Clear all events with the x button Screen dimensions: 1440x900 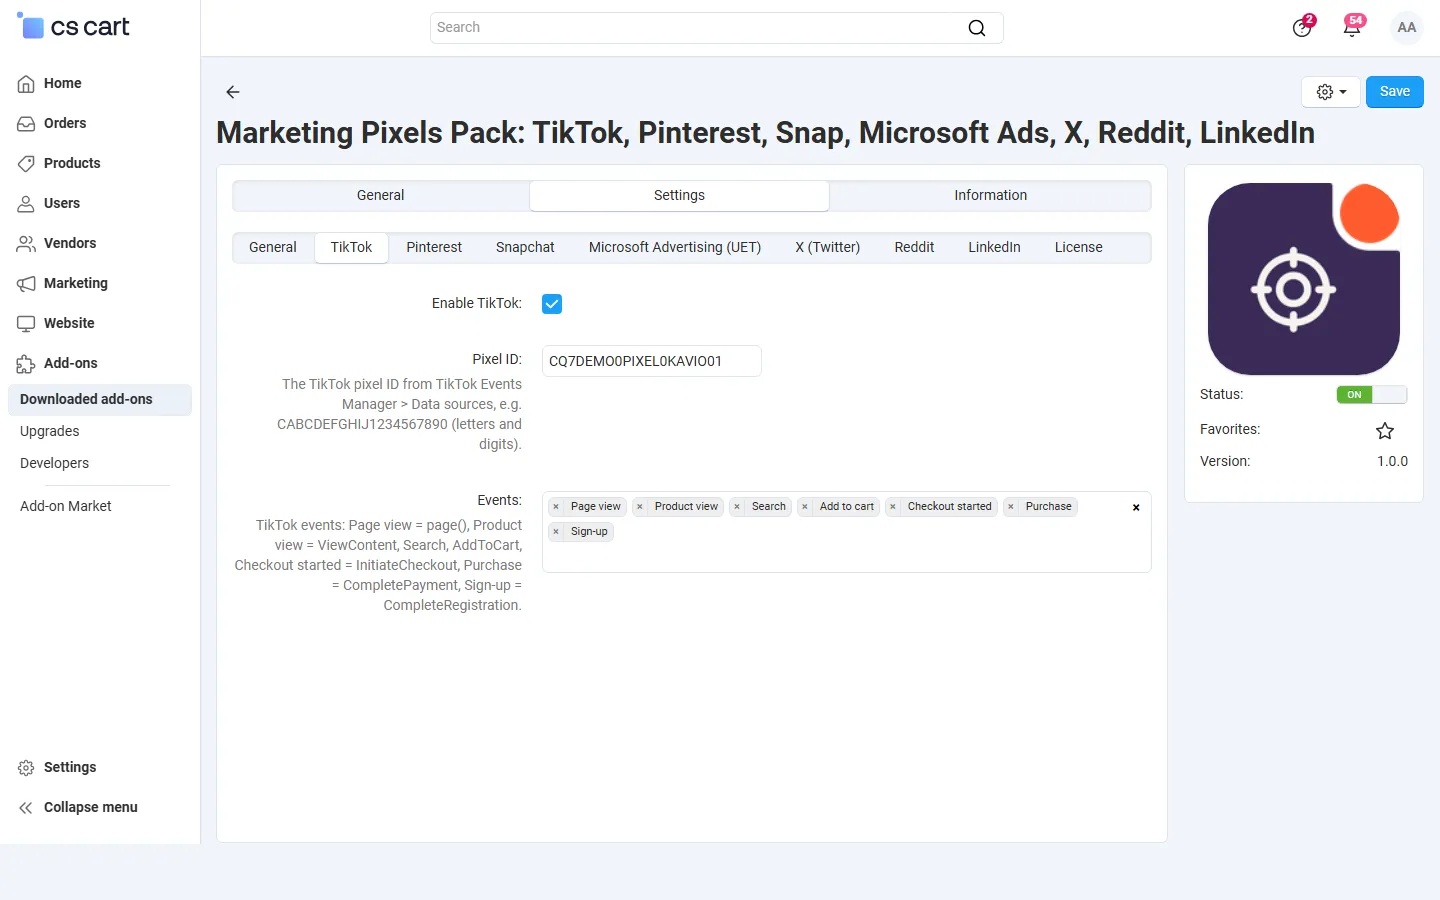1136,508
